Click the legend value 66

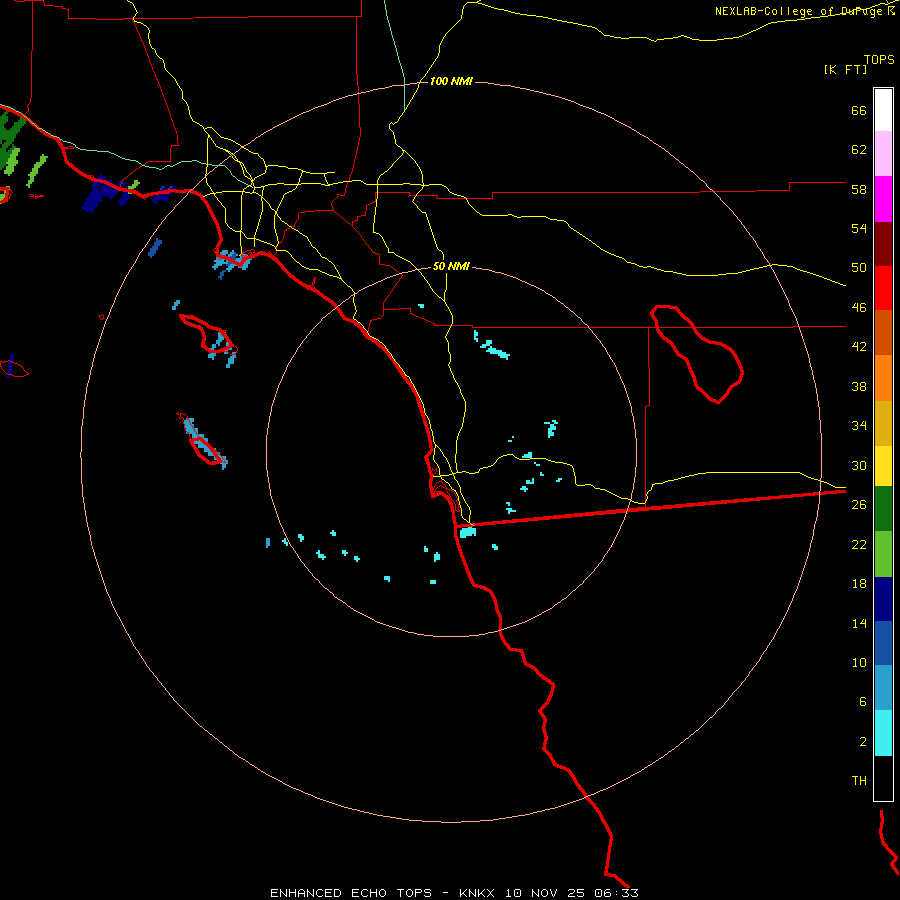tap(859, 110)
